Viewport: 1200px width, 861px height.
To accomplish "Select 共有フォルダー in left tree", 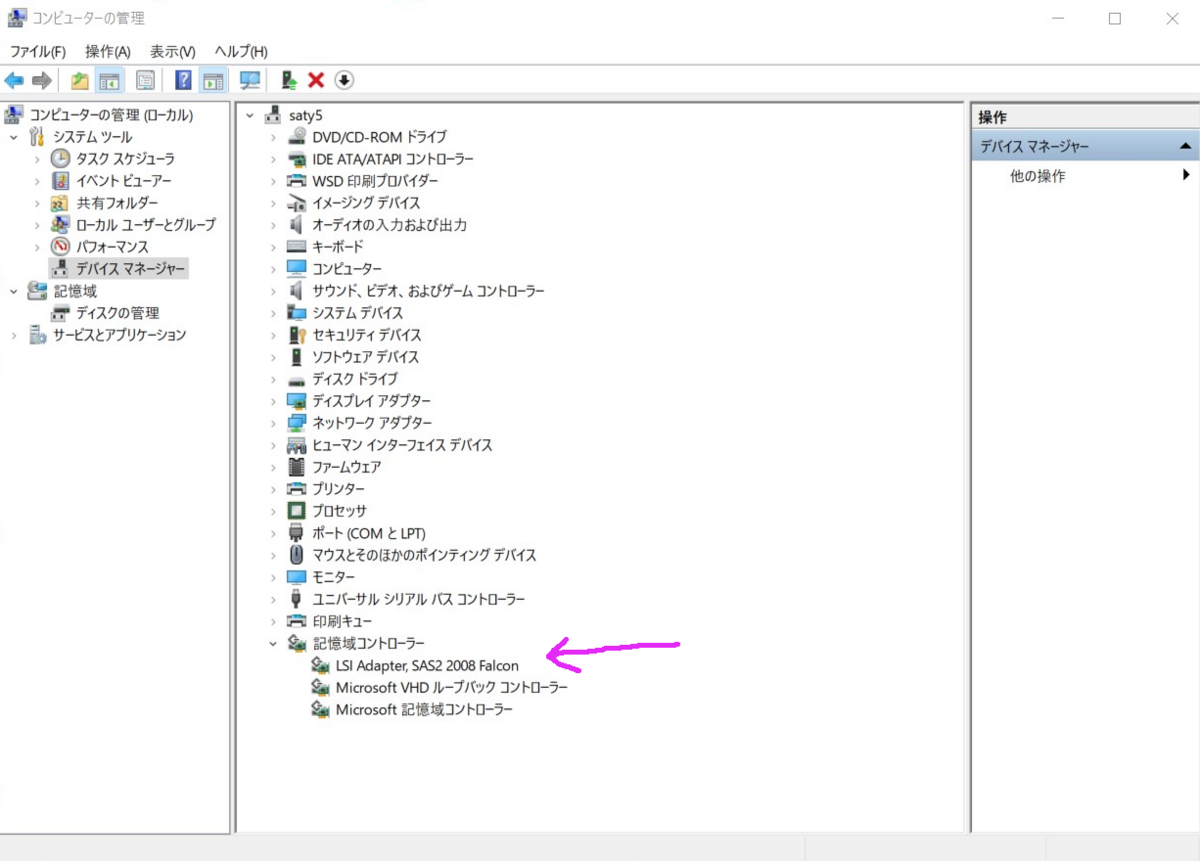I will tap(117, 203).
